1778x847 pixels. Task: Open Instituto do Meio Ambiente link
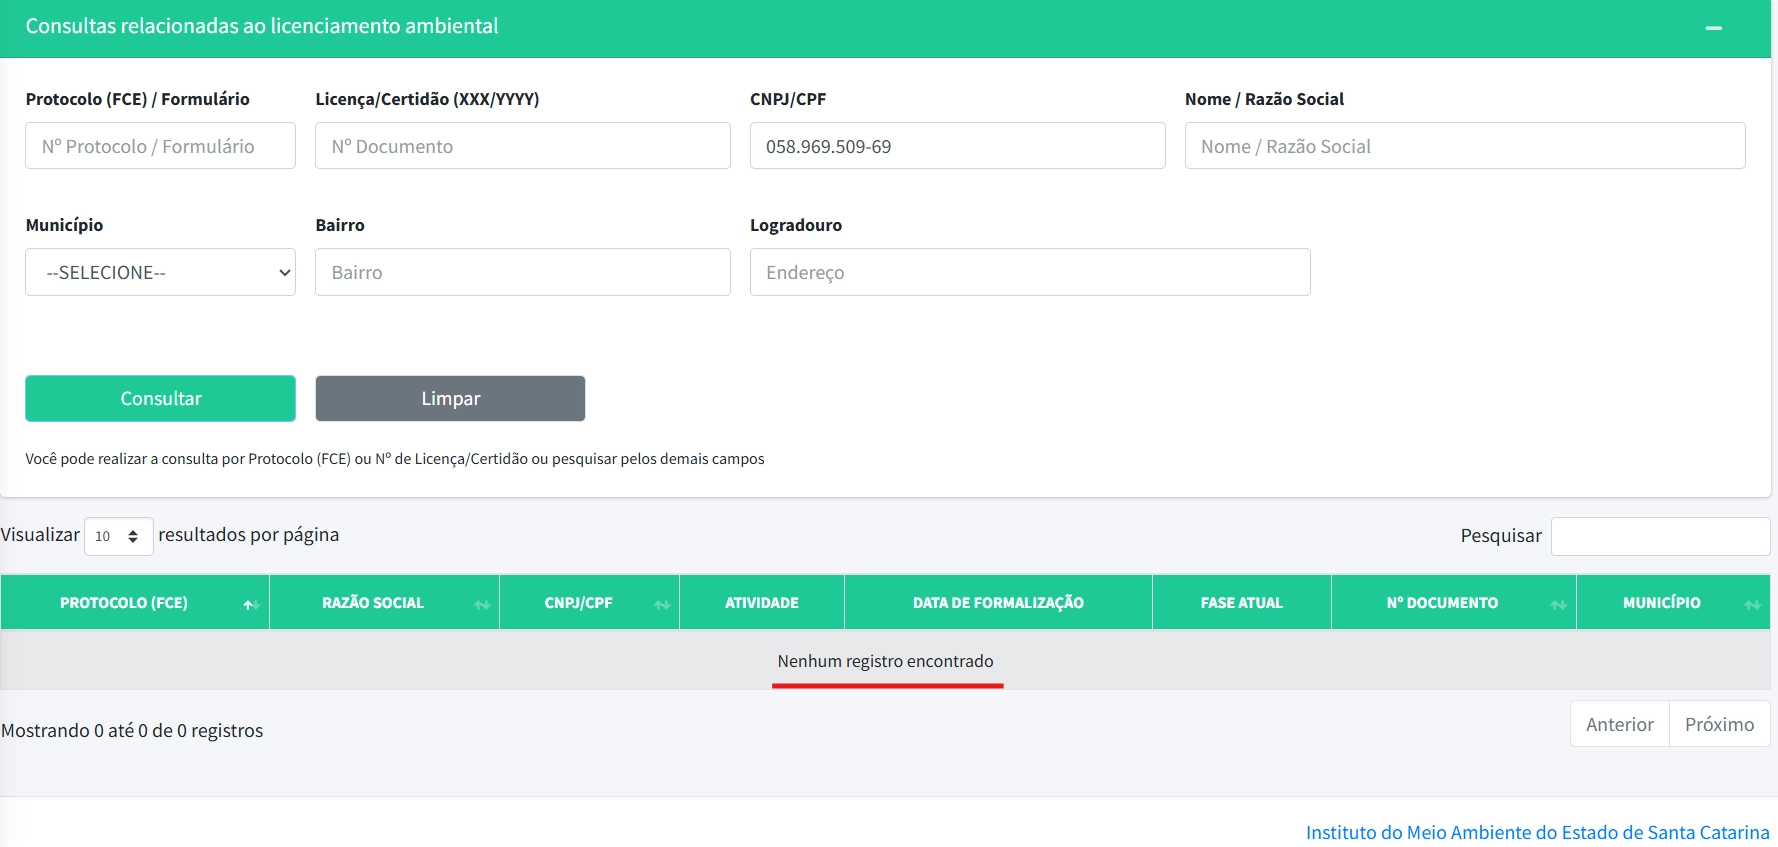point(1537,832)
